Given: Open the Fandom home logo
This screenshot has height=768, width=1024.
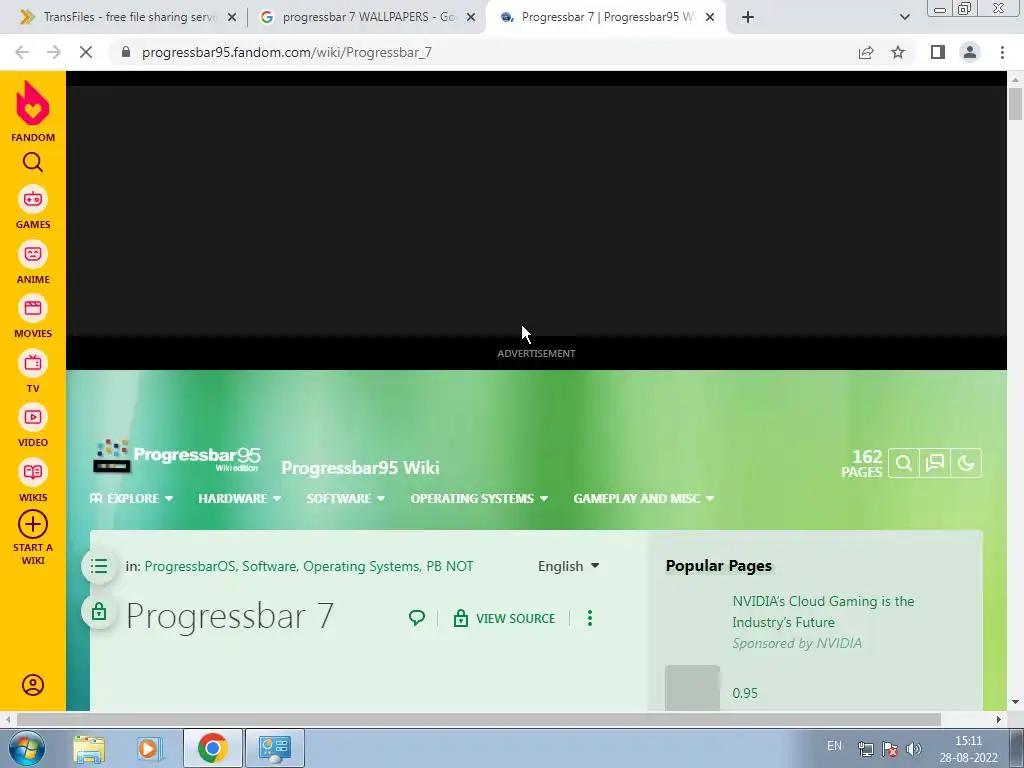Looking at the screenshot, I should pos(33,110).
